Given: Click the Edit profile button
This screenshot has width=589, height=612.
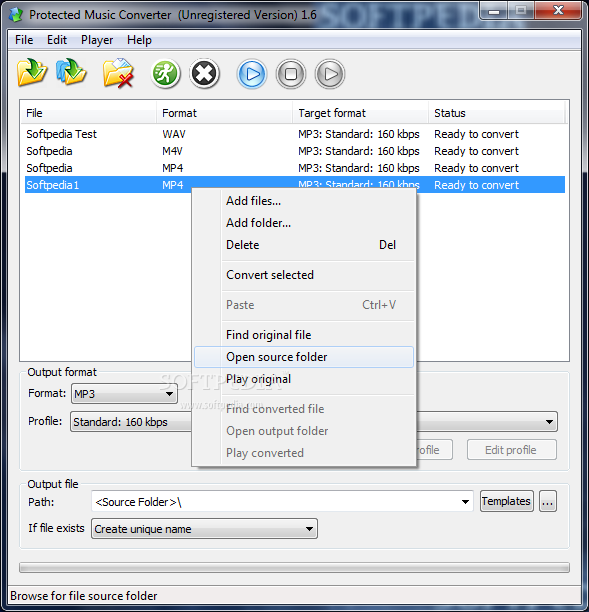Looking at the screenshot, I should pos(511,450).
